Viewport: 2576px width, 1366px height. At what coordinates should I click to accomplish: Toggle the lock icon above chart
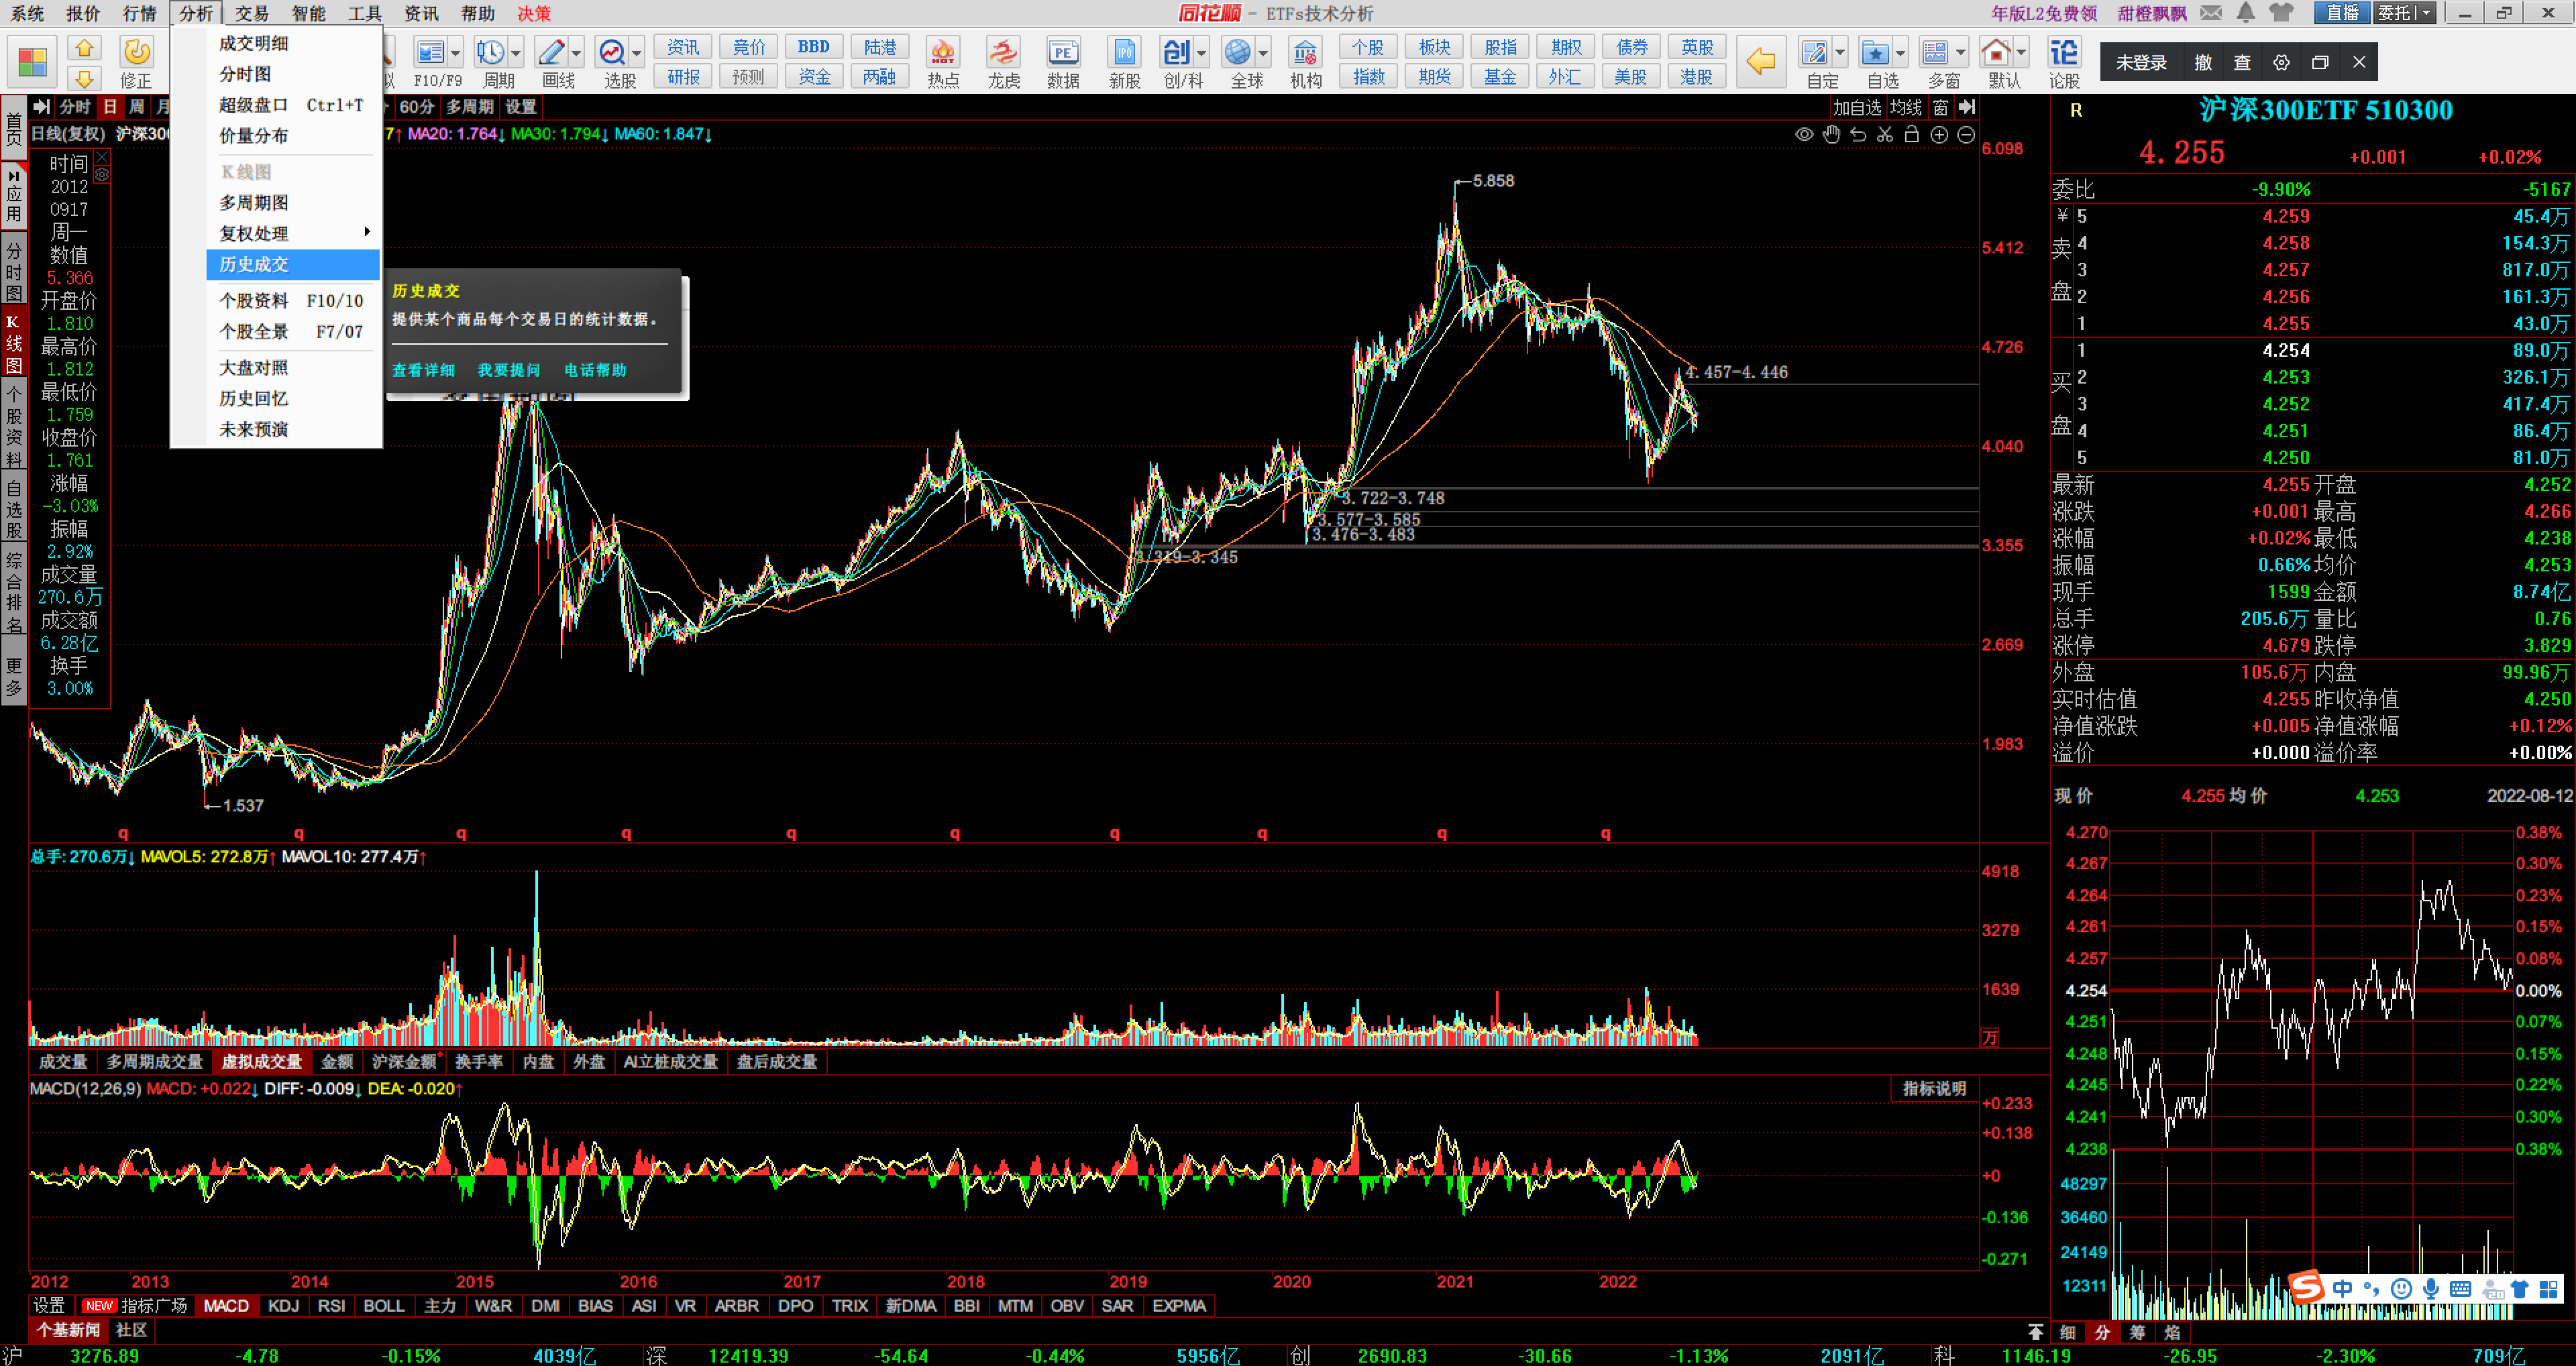(x=1912, y=134)
